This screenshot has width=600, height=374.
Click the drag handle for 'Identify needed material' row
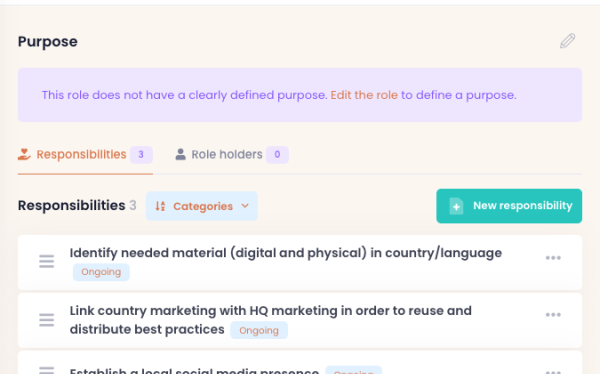point(47,261)
